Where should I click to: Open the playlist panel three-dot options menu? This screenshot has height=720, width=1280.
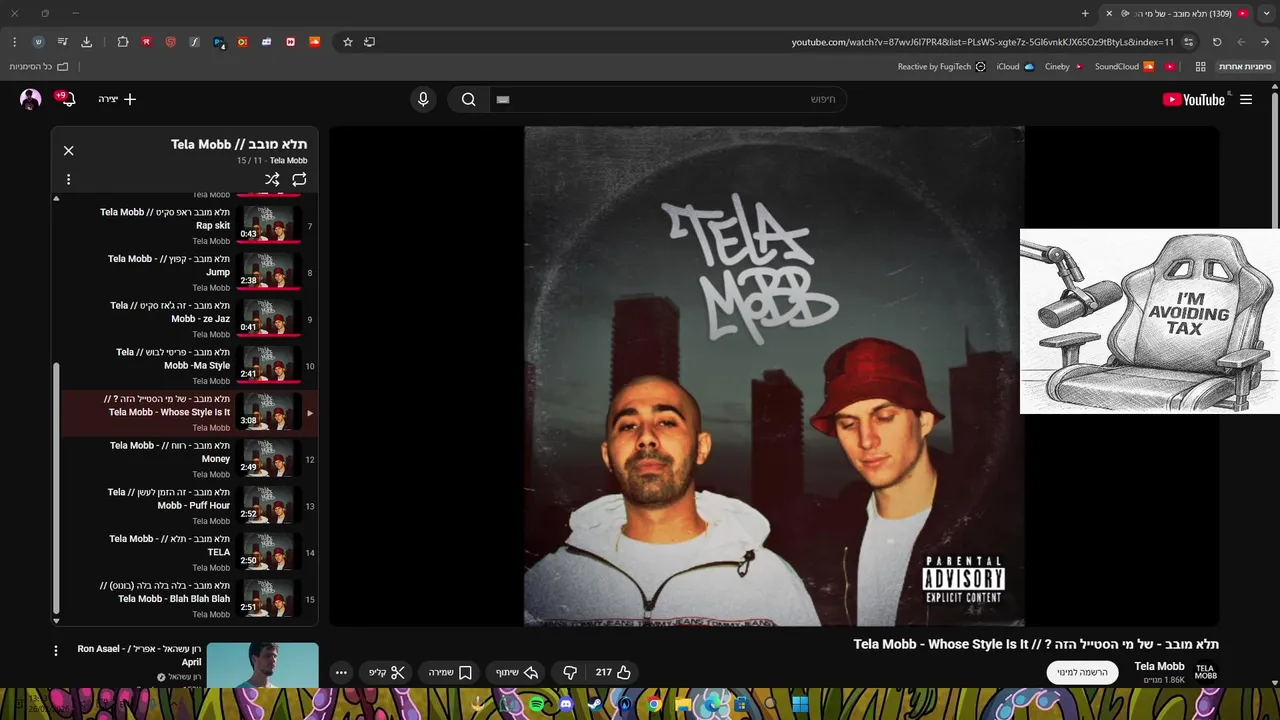pos(68,179)
